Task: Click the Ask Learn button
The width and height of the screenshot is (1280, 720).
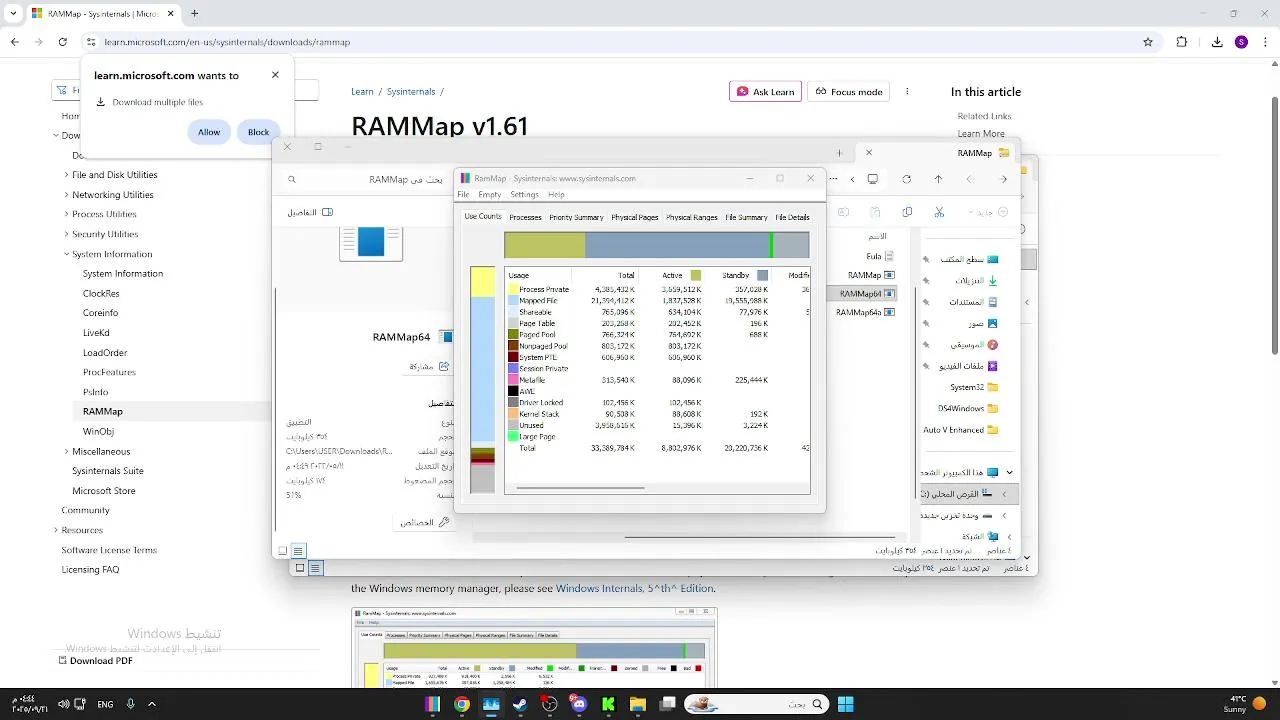Action: pos(765,91)
